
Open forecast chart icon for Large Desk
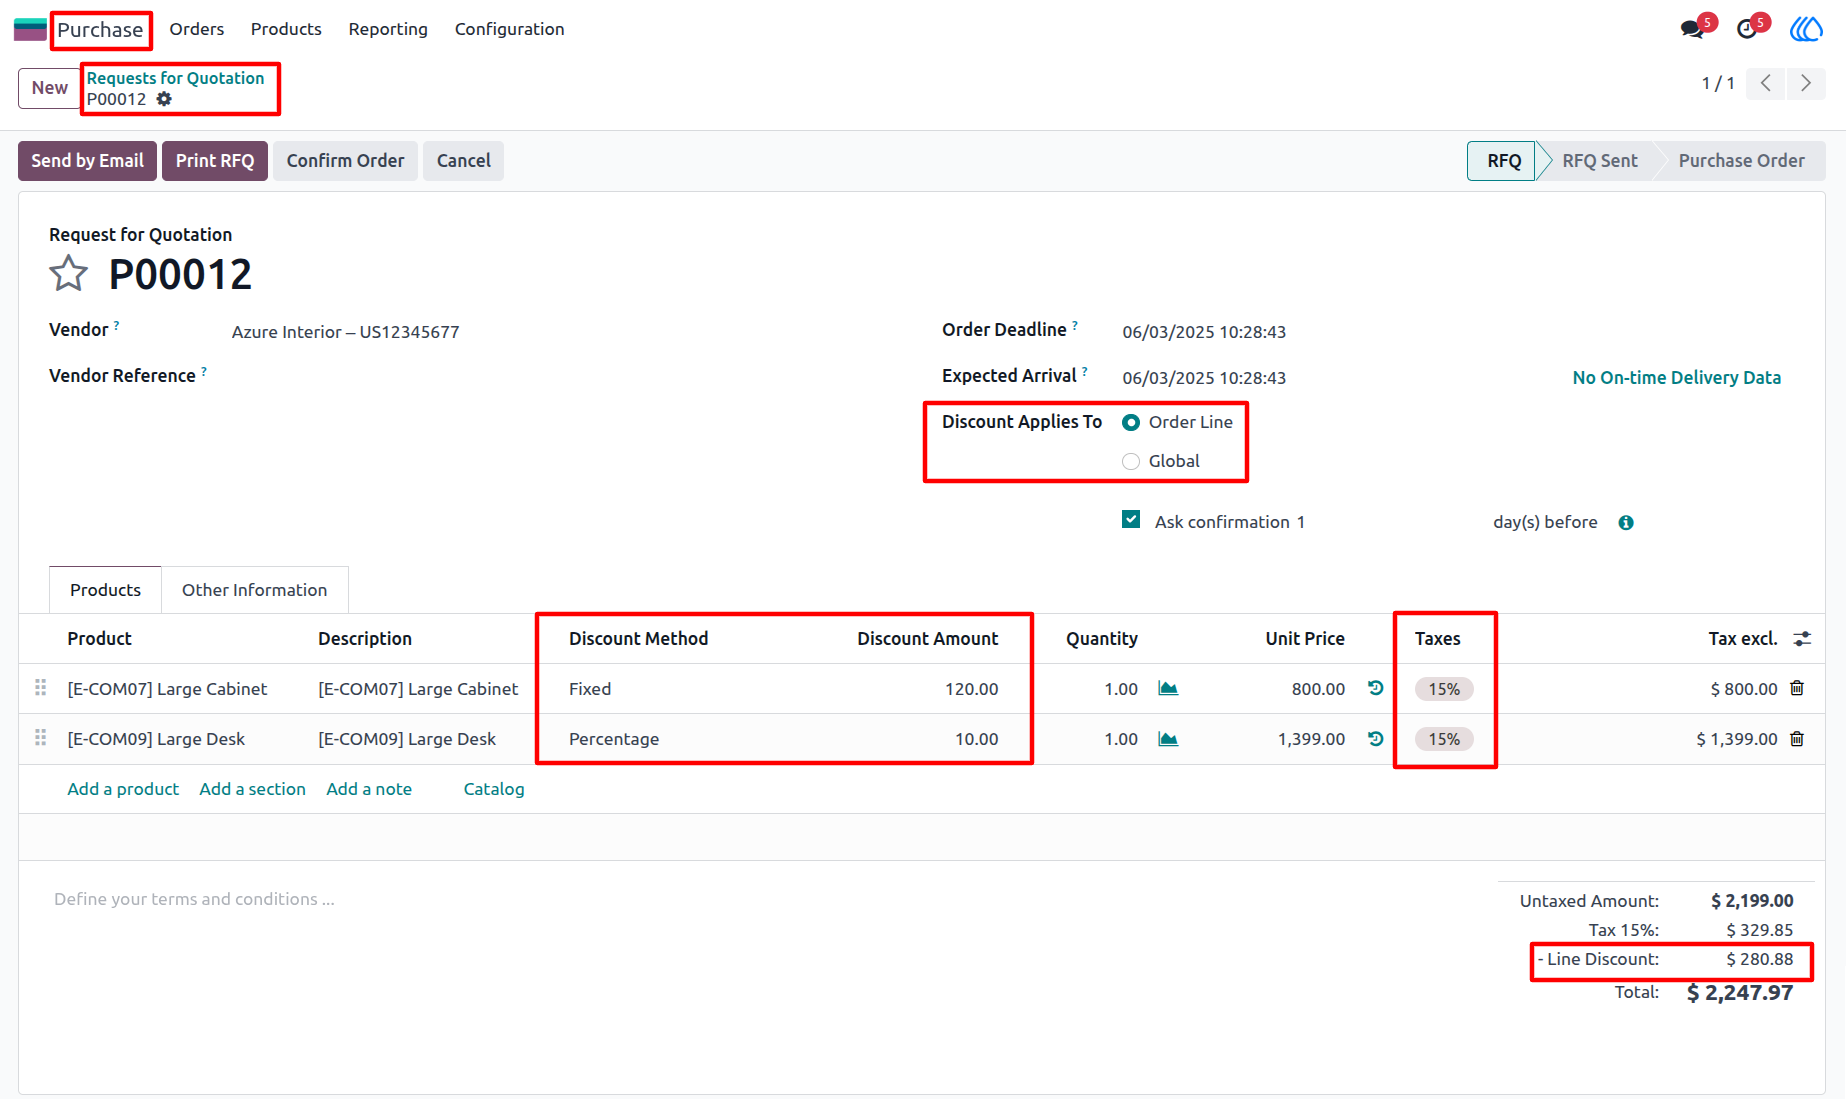[1168, 738]
